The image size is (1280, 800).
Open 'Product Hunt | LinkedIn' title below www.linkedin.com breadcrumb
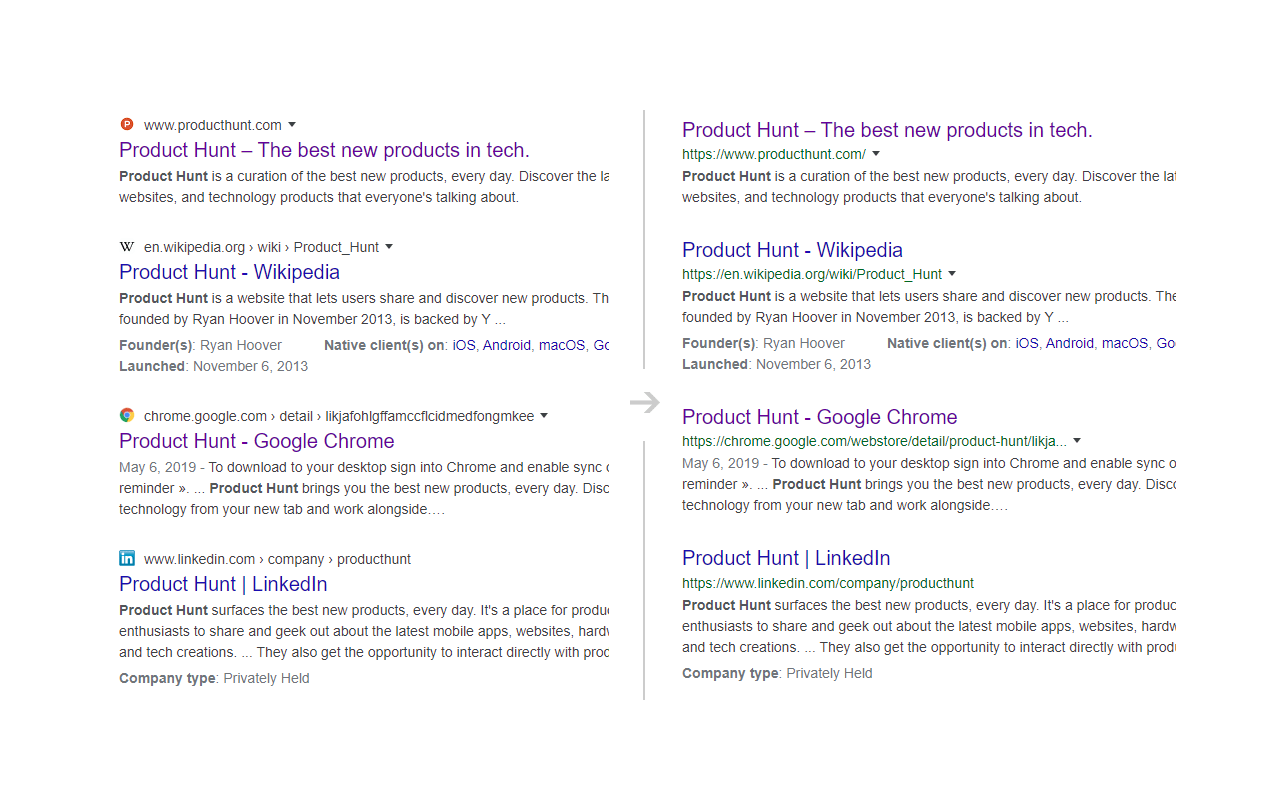(x=223, y=584)
